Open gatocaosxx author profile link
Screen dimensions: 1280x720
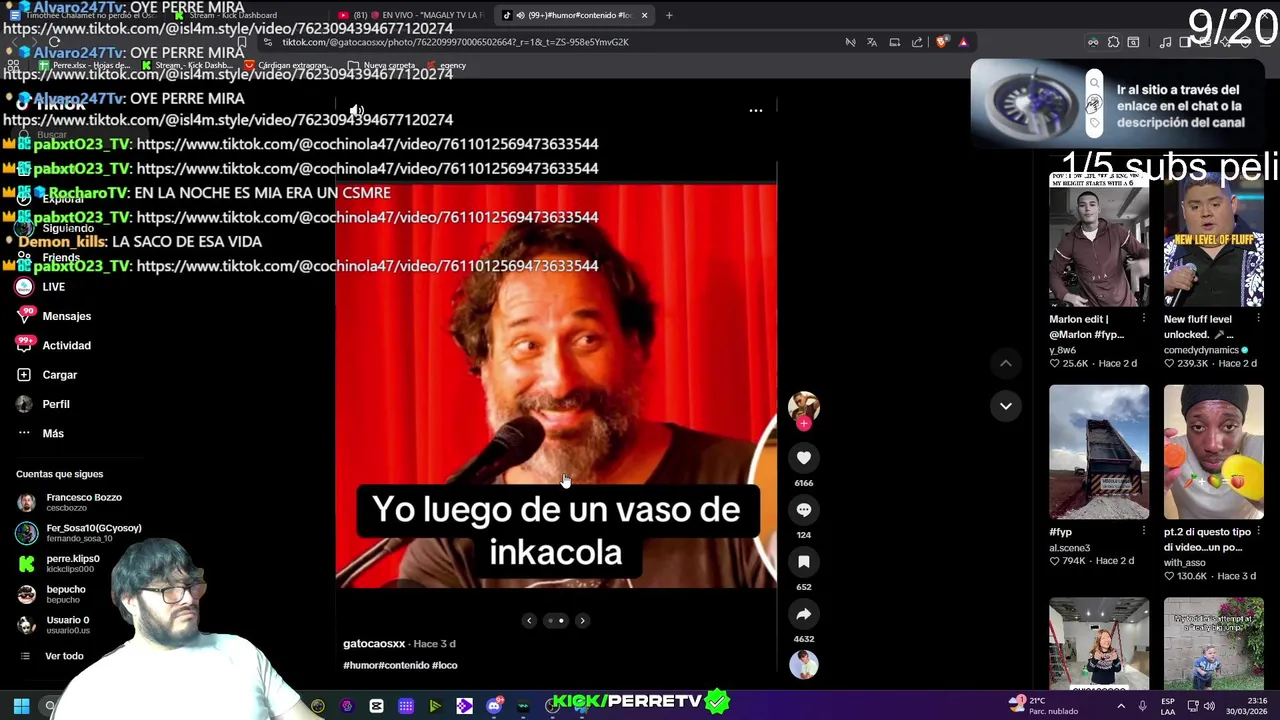[374, 644]
